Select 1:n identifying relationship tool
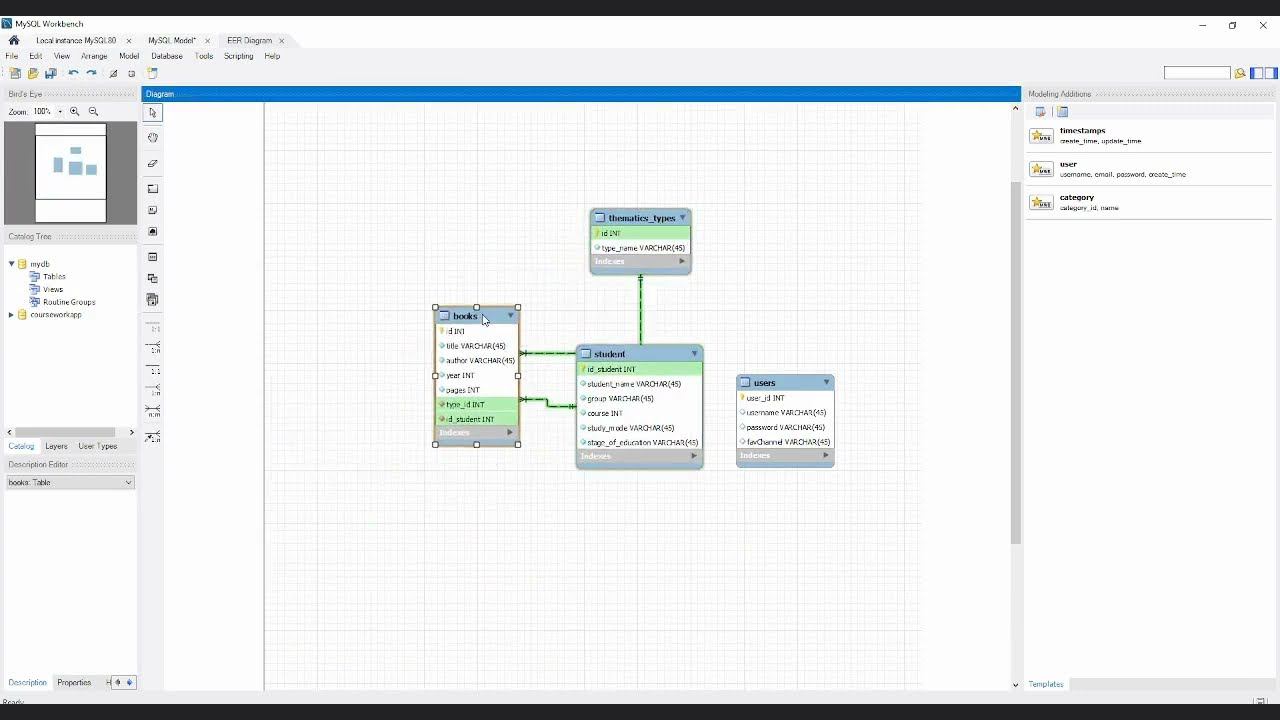This screenshot has width=1280, height=720. click(x=153, y=390)
